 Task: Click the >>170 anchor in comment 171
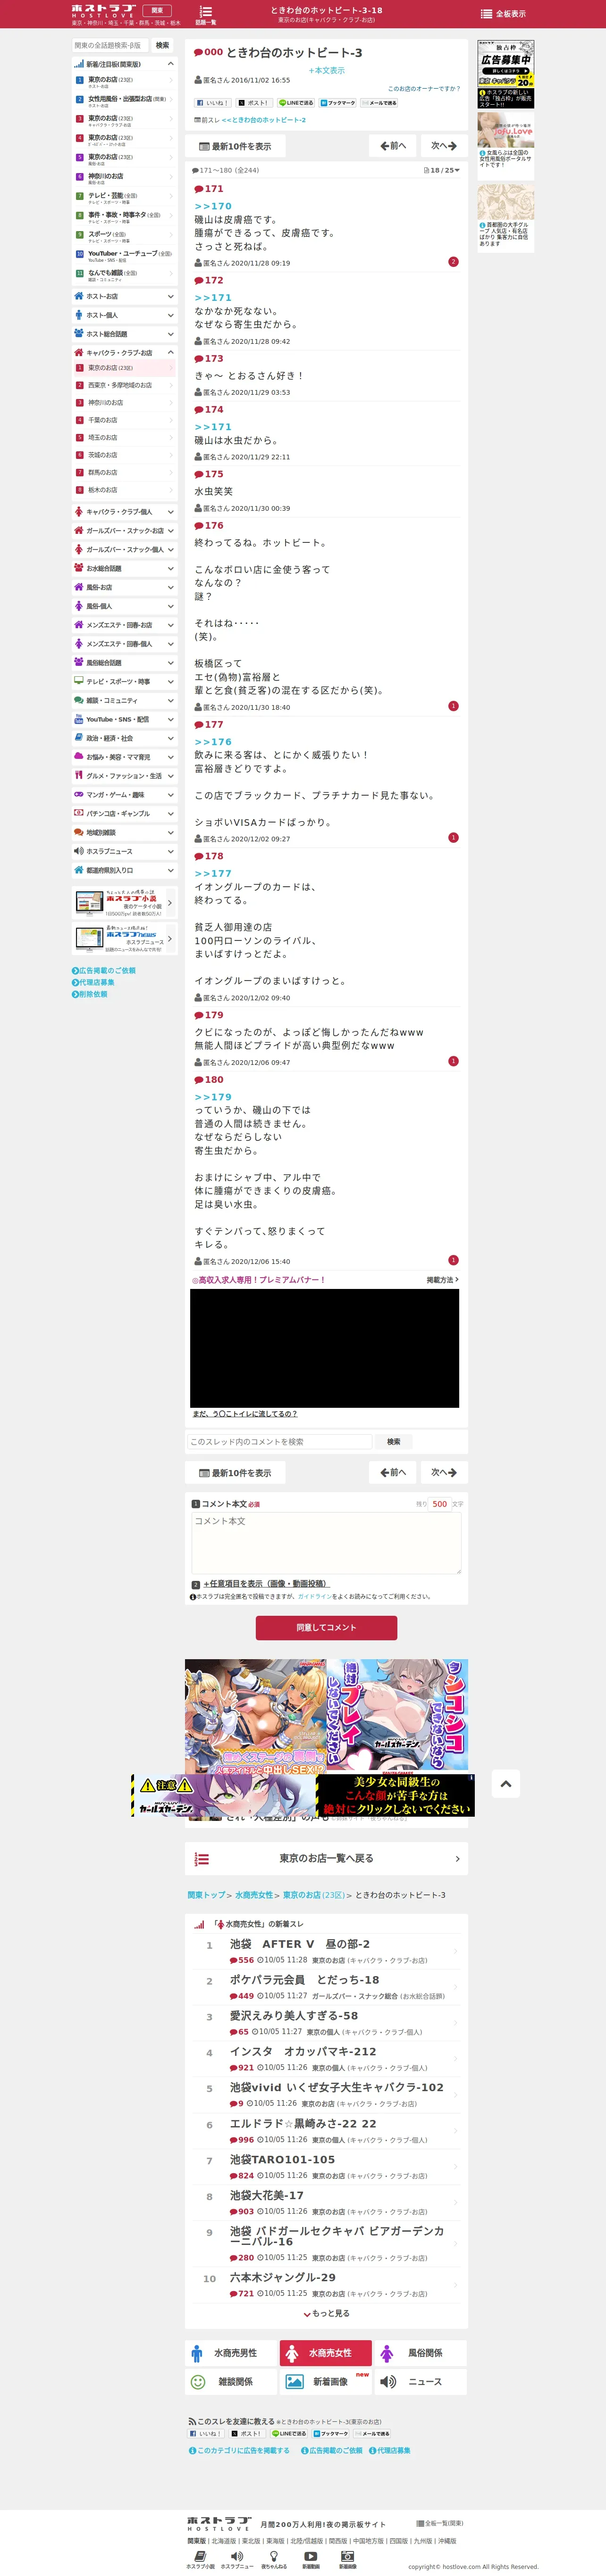point(213,206)
